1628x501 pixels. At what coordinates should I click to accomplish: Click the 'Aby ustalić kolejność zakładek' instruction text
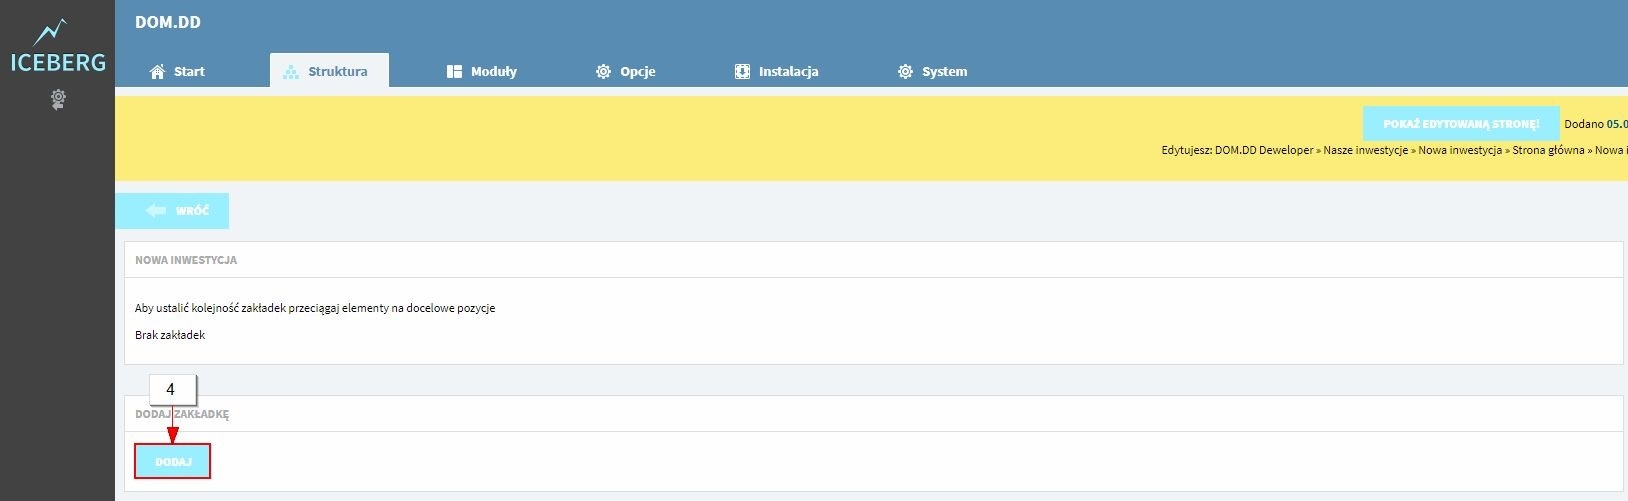pos(315,308)
